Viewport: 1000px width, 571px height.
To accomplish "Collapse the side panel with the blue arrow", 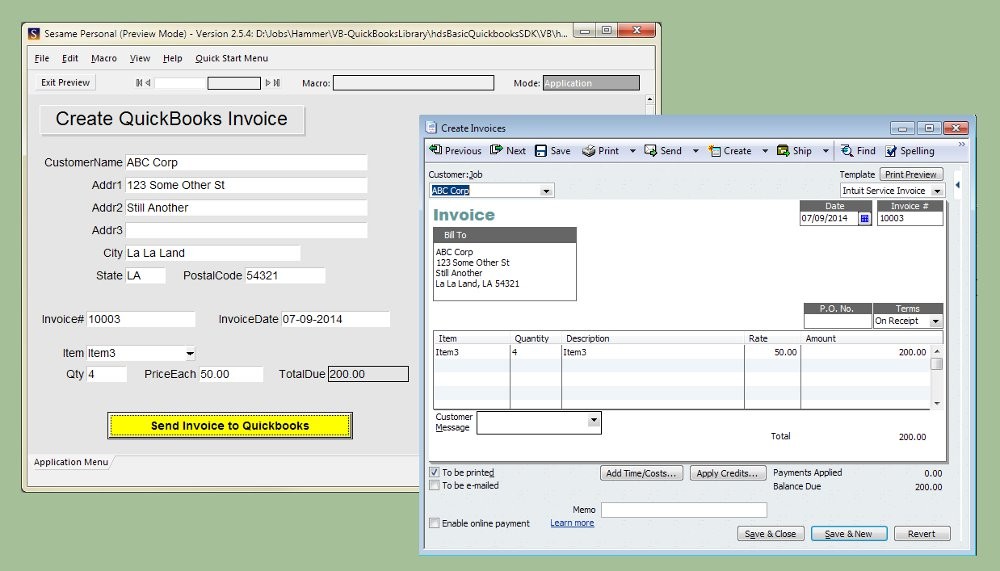I will point(957,185).
